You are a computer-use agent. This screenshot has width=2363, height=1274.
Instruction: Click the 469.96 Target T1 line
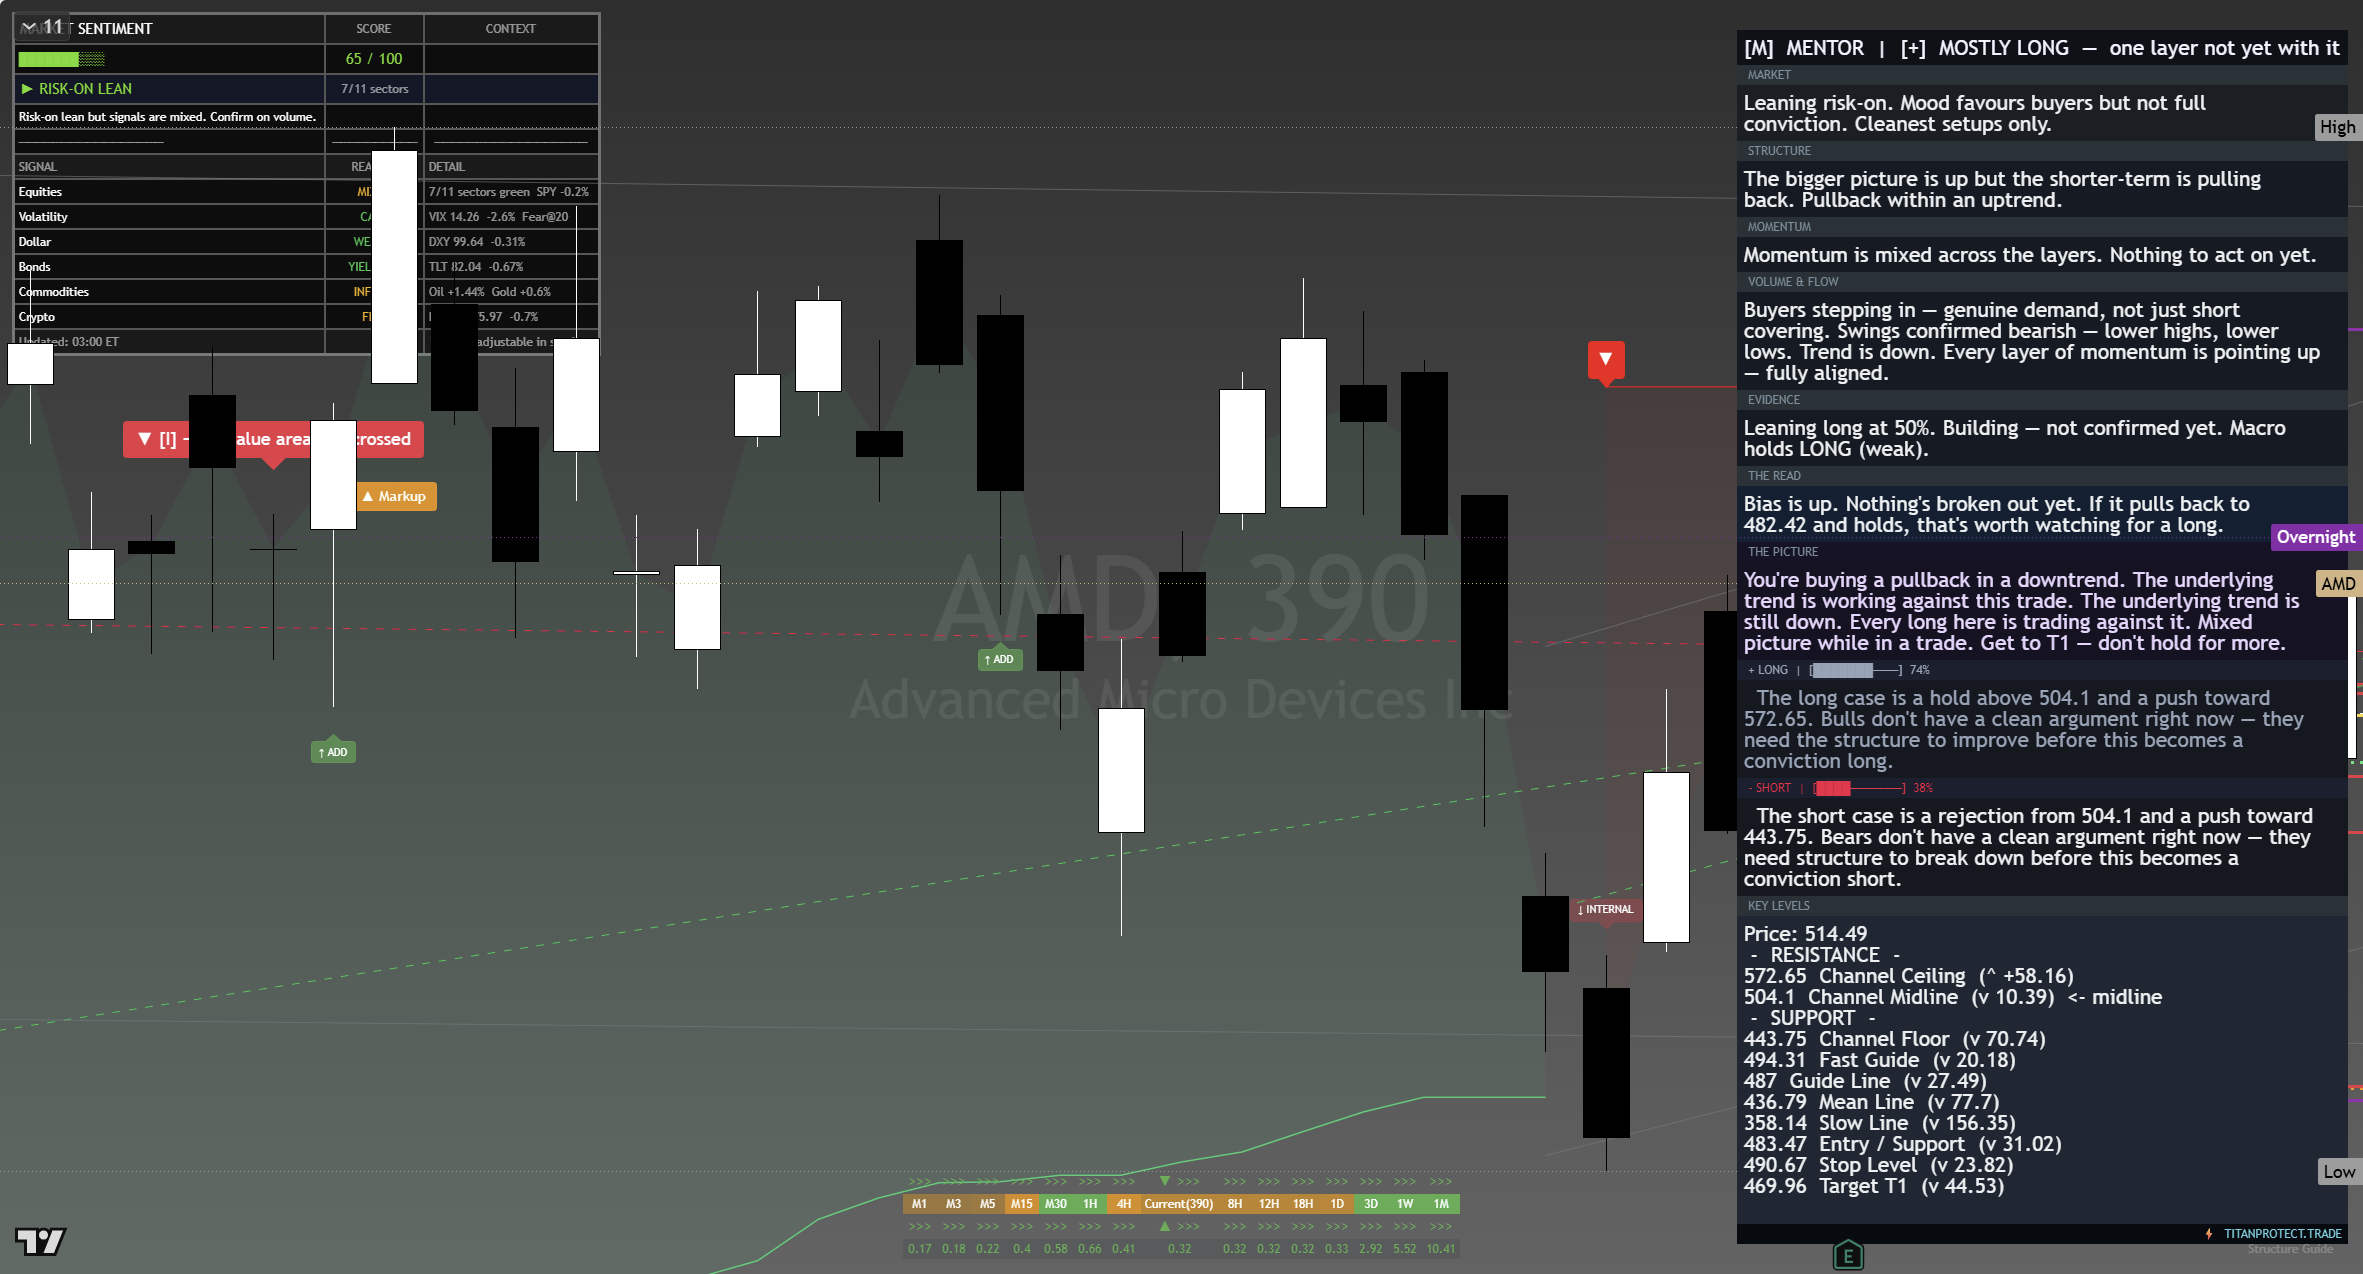coord(1873,1186)
